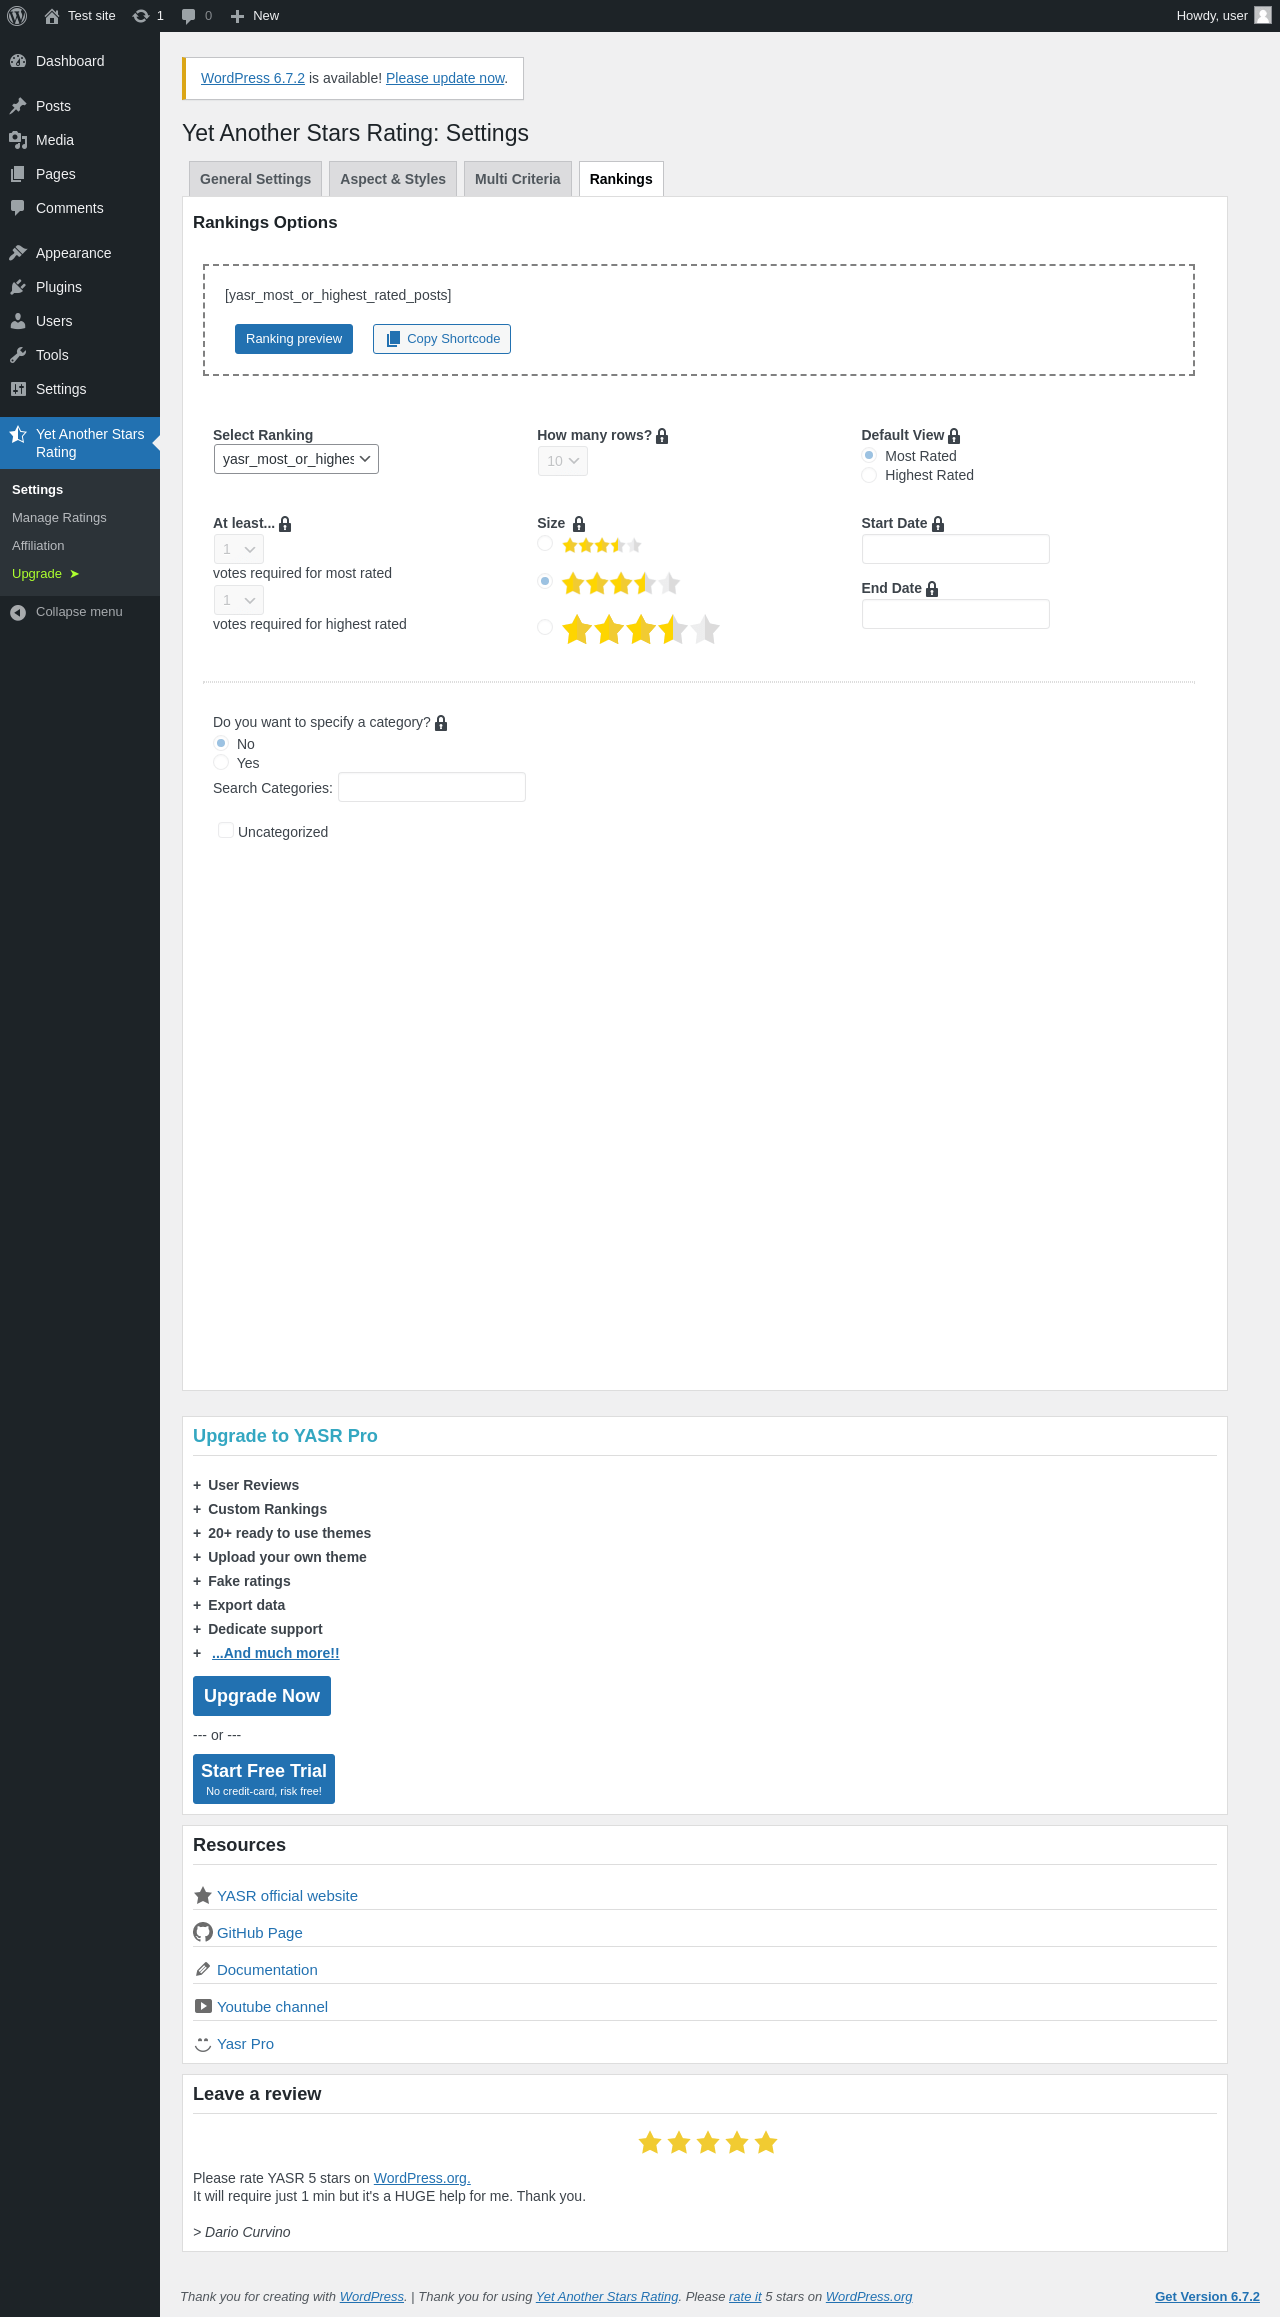Click the Plugins plug icon
This screenshot has height=2317, width=1280.
[x=18, y=287]
